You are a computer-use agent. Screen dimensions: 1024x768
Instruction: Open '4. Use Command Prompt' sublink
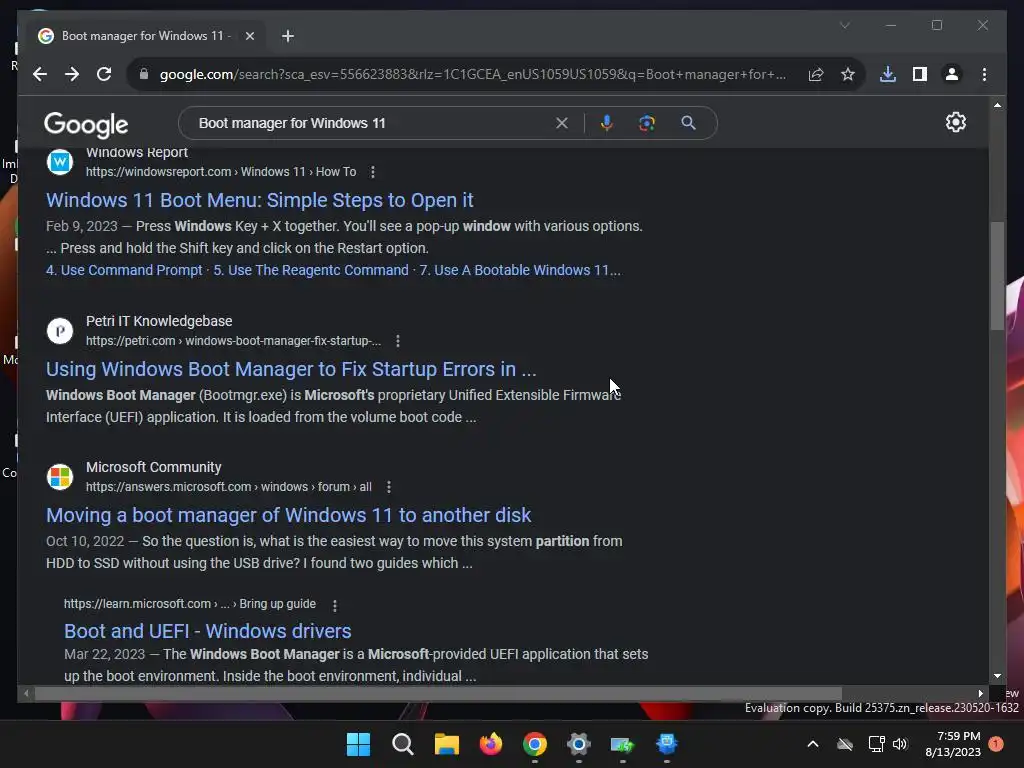coord(124,270)
